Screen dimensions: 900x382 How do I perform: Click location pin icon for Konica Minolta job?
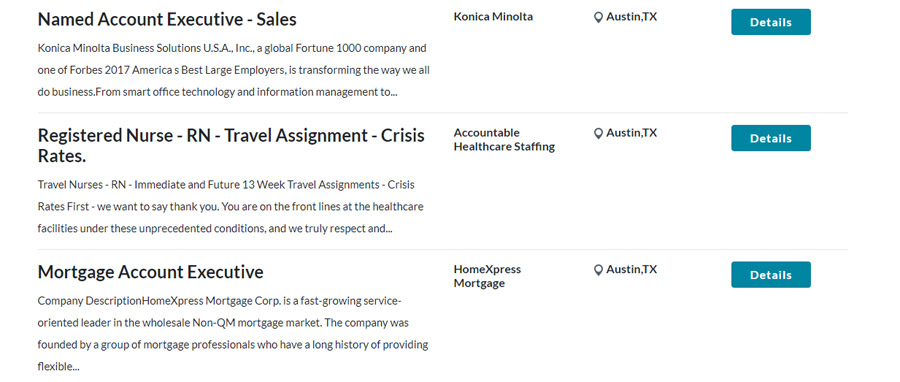[598, 17]
